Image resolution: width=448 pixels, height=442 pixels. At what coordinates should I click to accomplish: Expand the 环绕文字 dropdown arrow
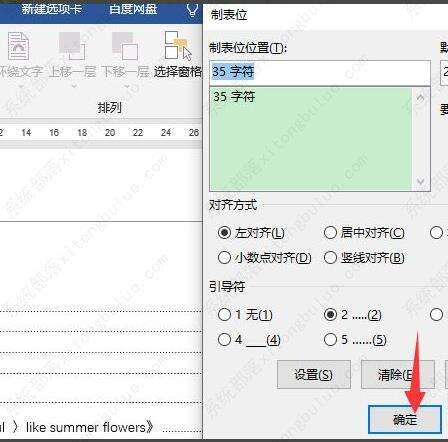[21, 87]
